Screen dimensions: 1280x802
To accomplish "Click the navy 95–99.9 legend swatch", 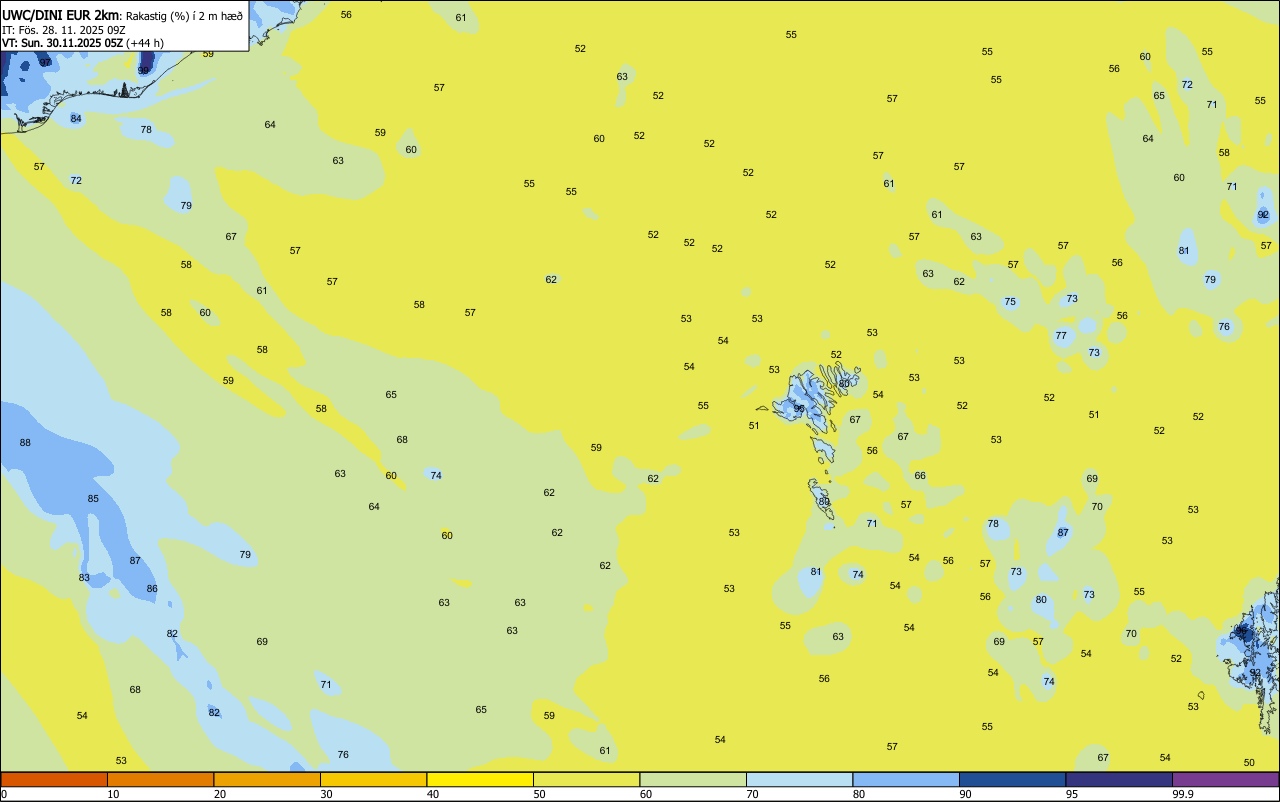I will pos(1119,779).
